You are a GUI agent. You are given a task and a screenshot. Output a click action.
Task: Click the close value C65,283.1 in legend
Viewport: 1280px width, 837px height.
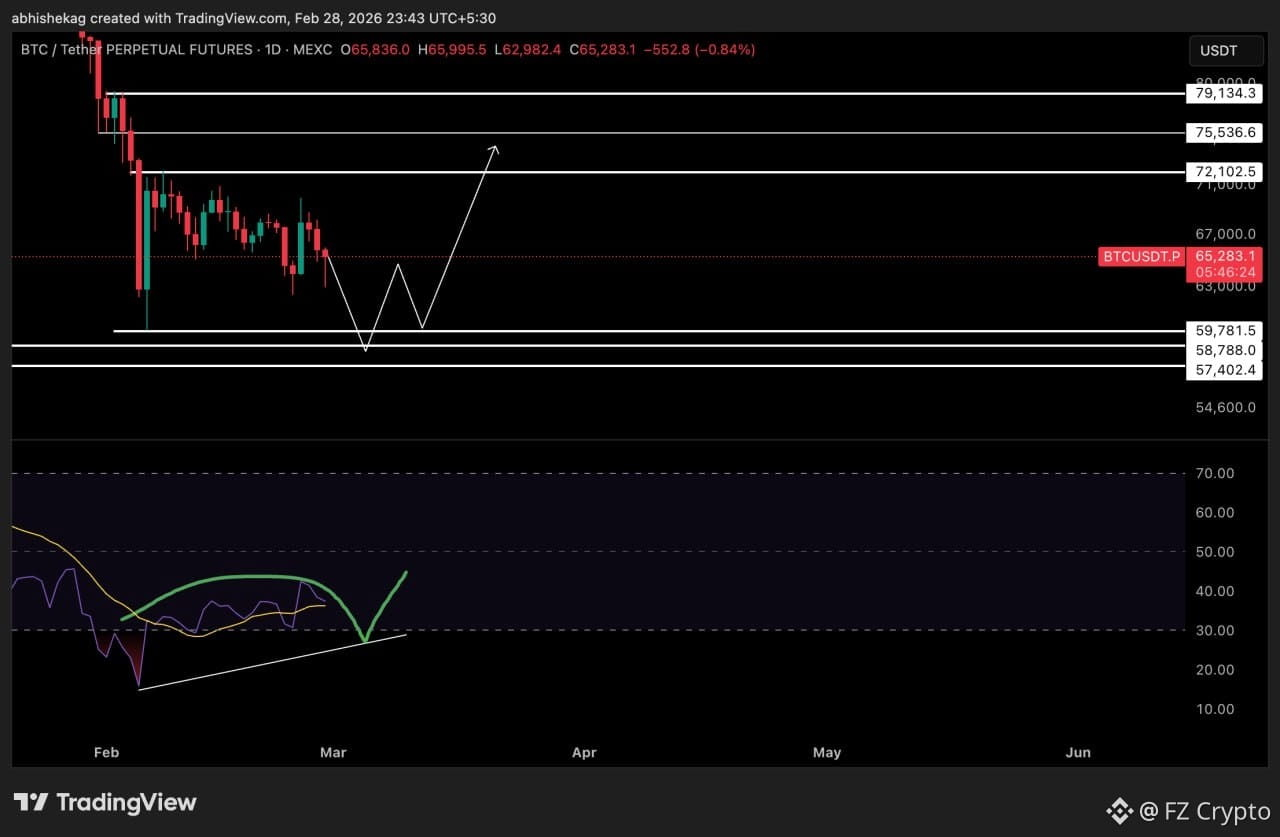pyautogui.click(x=603, y=49)
